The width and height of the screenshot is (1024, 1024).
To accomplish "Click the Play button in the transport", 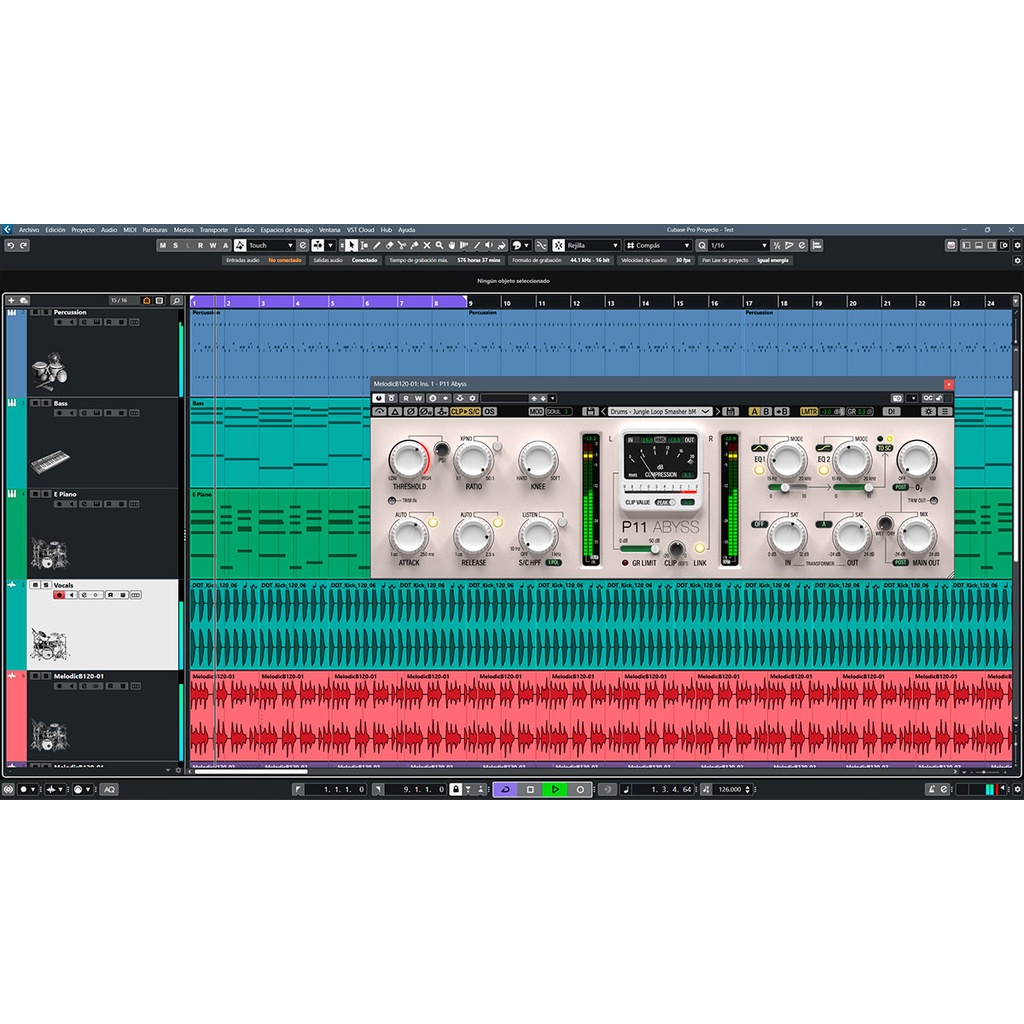I will coord(555,789).
